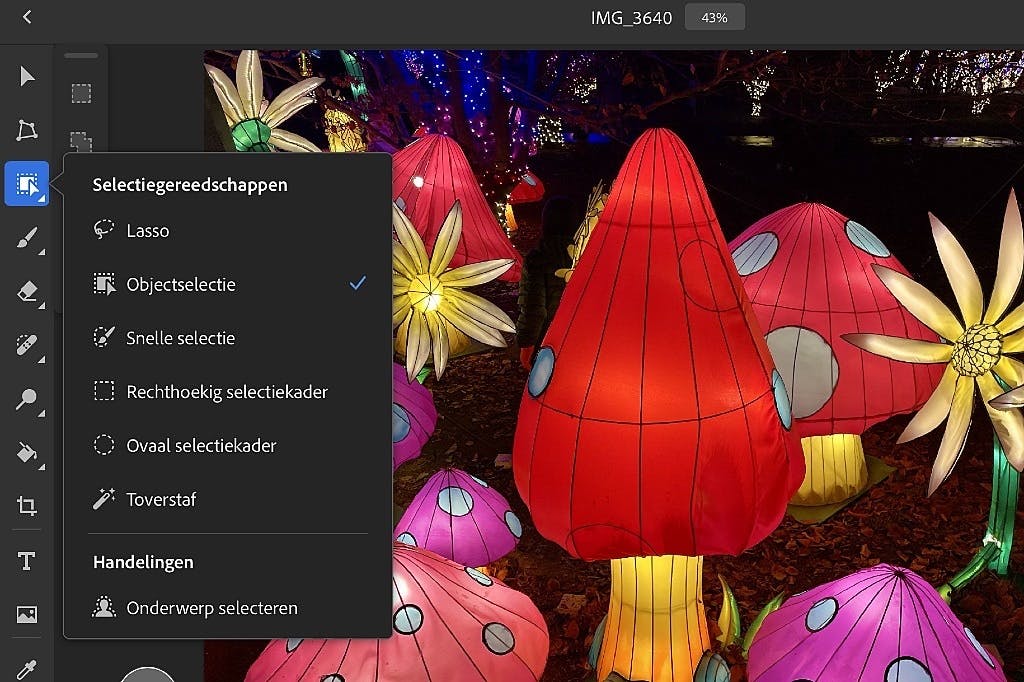The image size is (1024, 682).
Task: Select the spot healing bandage tool
Action: coord(27,346)
